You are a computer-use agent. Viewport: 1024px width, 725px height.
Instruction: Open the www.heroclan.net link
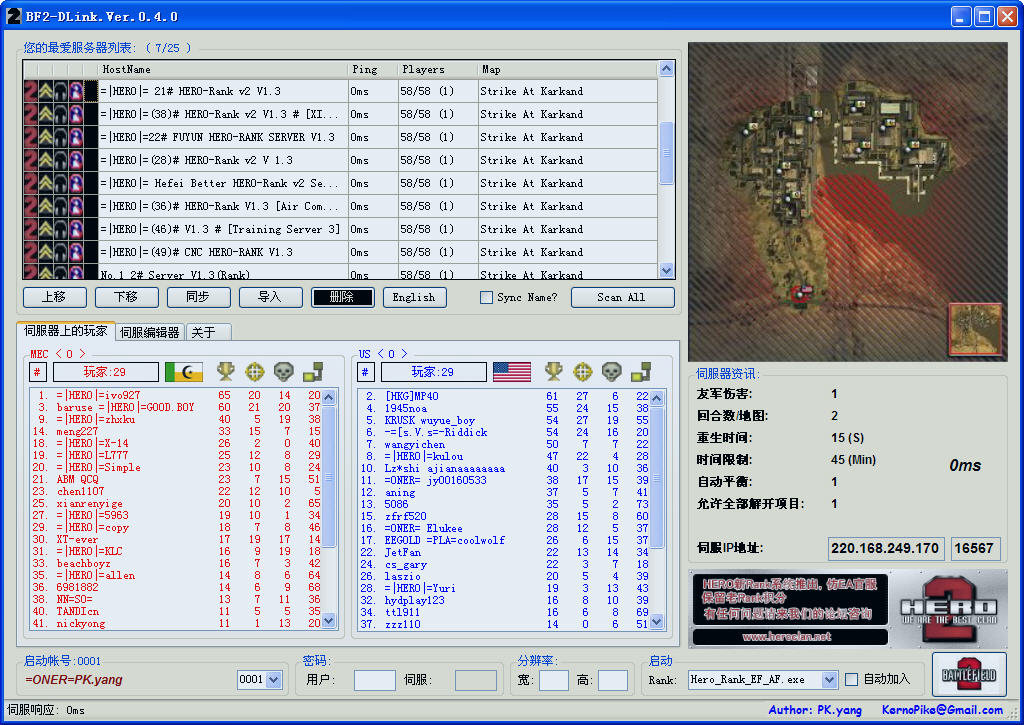pyautogui.click(x=787, y=637)
